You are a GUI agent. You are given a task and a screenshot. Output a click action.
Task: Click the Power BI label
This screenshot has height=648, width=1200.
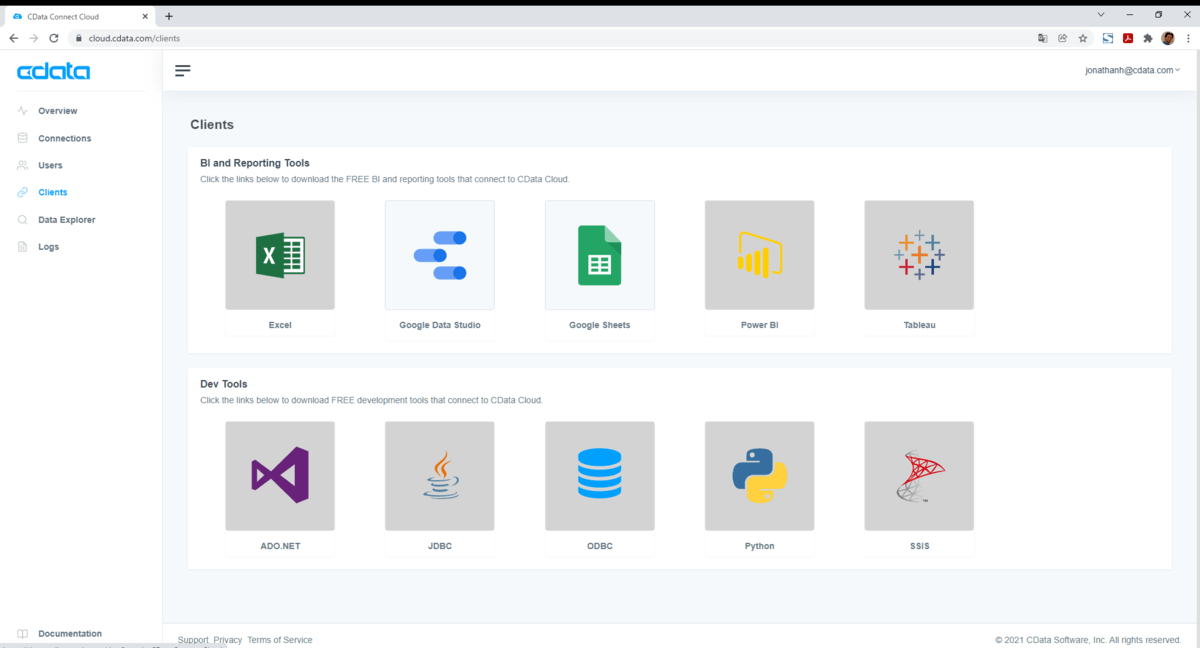click(x=760, y=325)
